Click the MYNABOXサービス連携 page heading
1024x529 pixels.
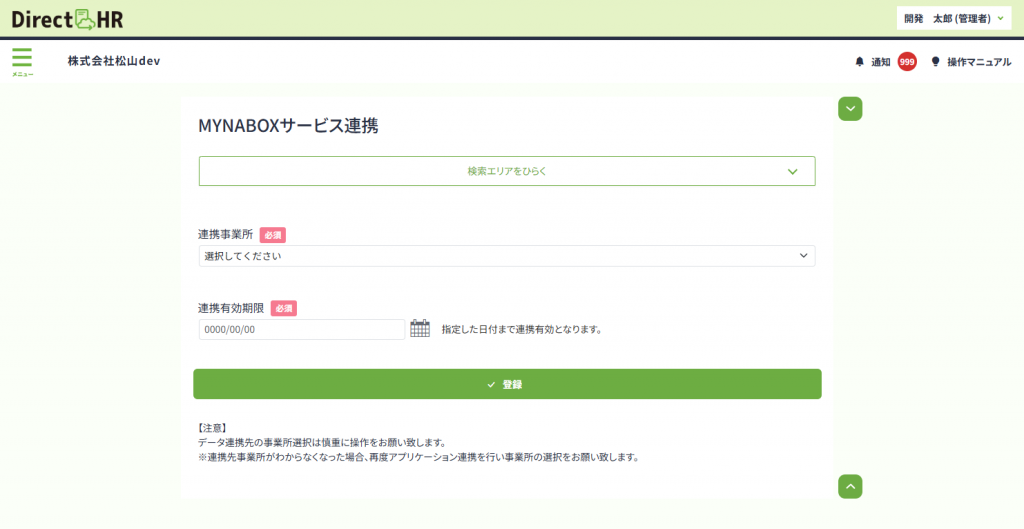point(288,125)
